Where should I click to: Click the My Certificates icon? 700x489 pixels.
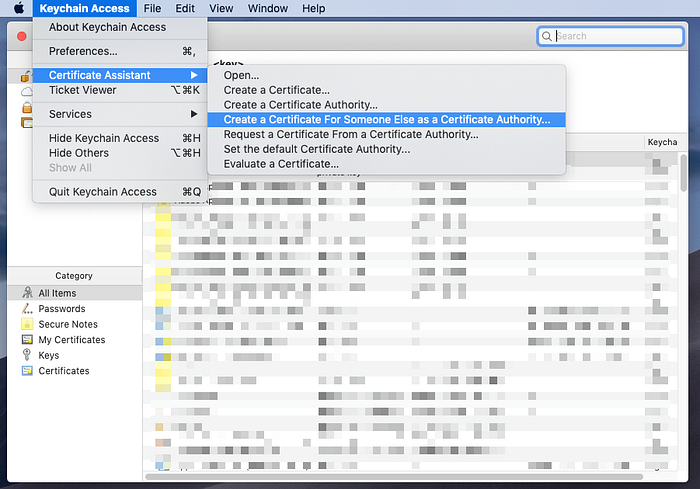pos(27,339)
